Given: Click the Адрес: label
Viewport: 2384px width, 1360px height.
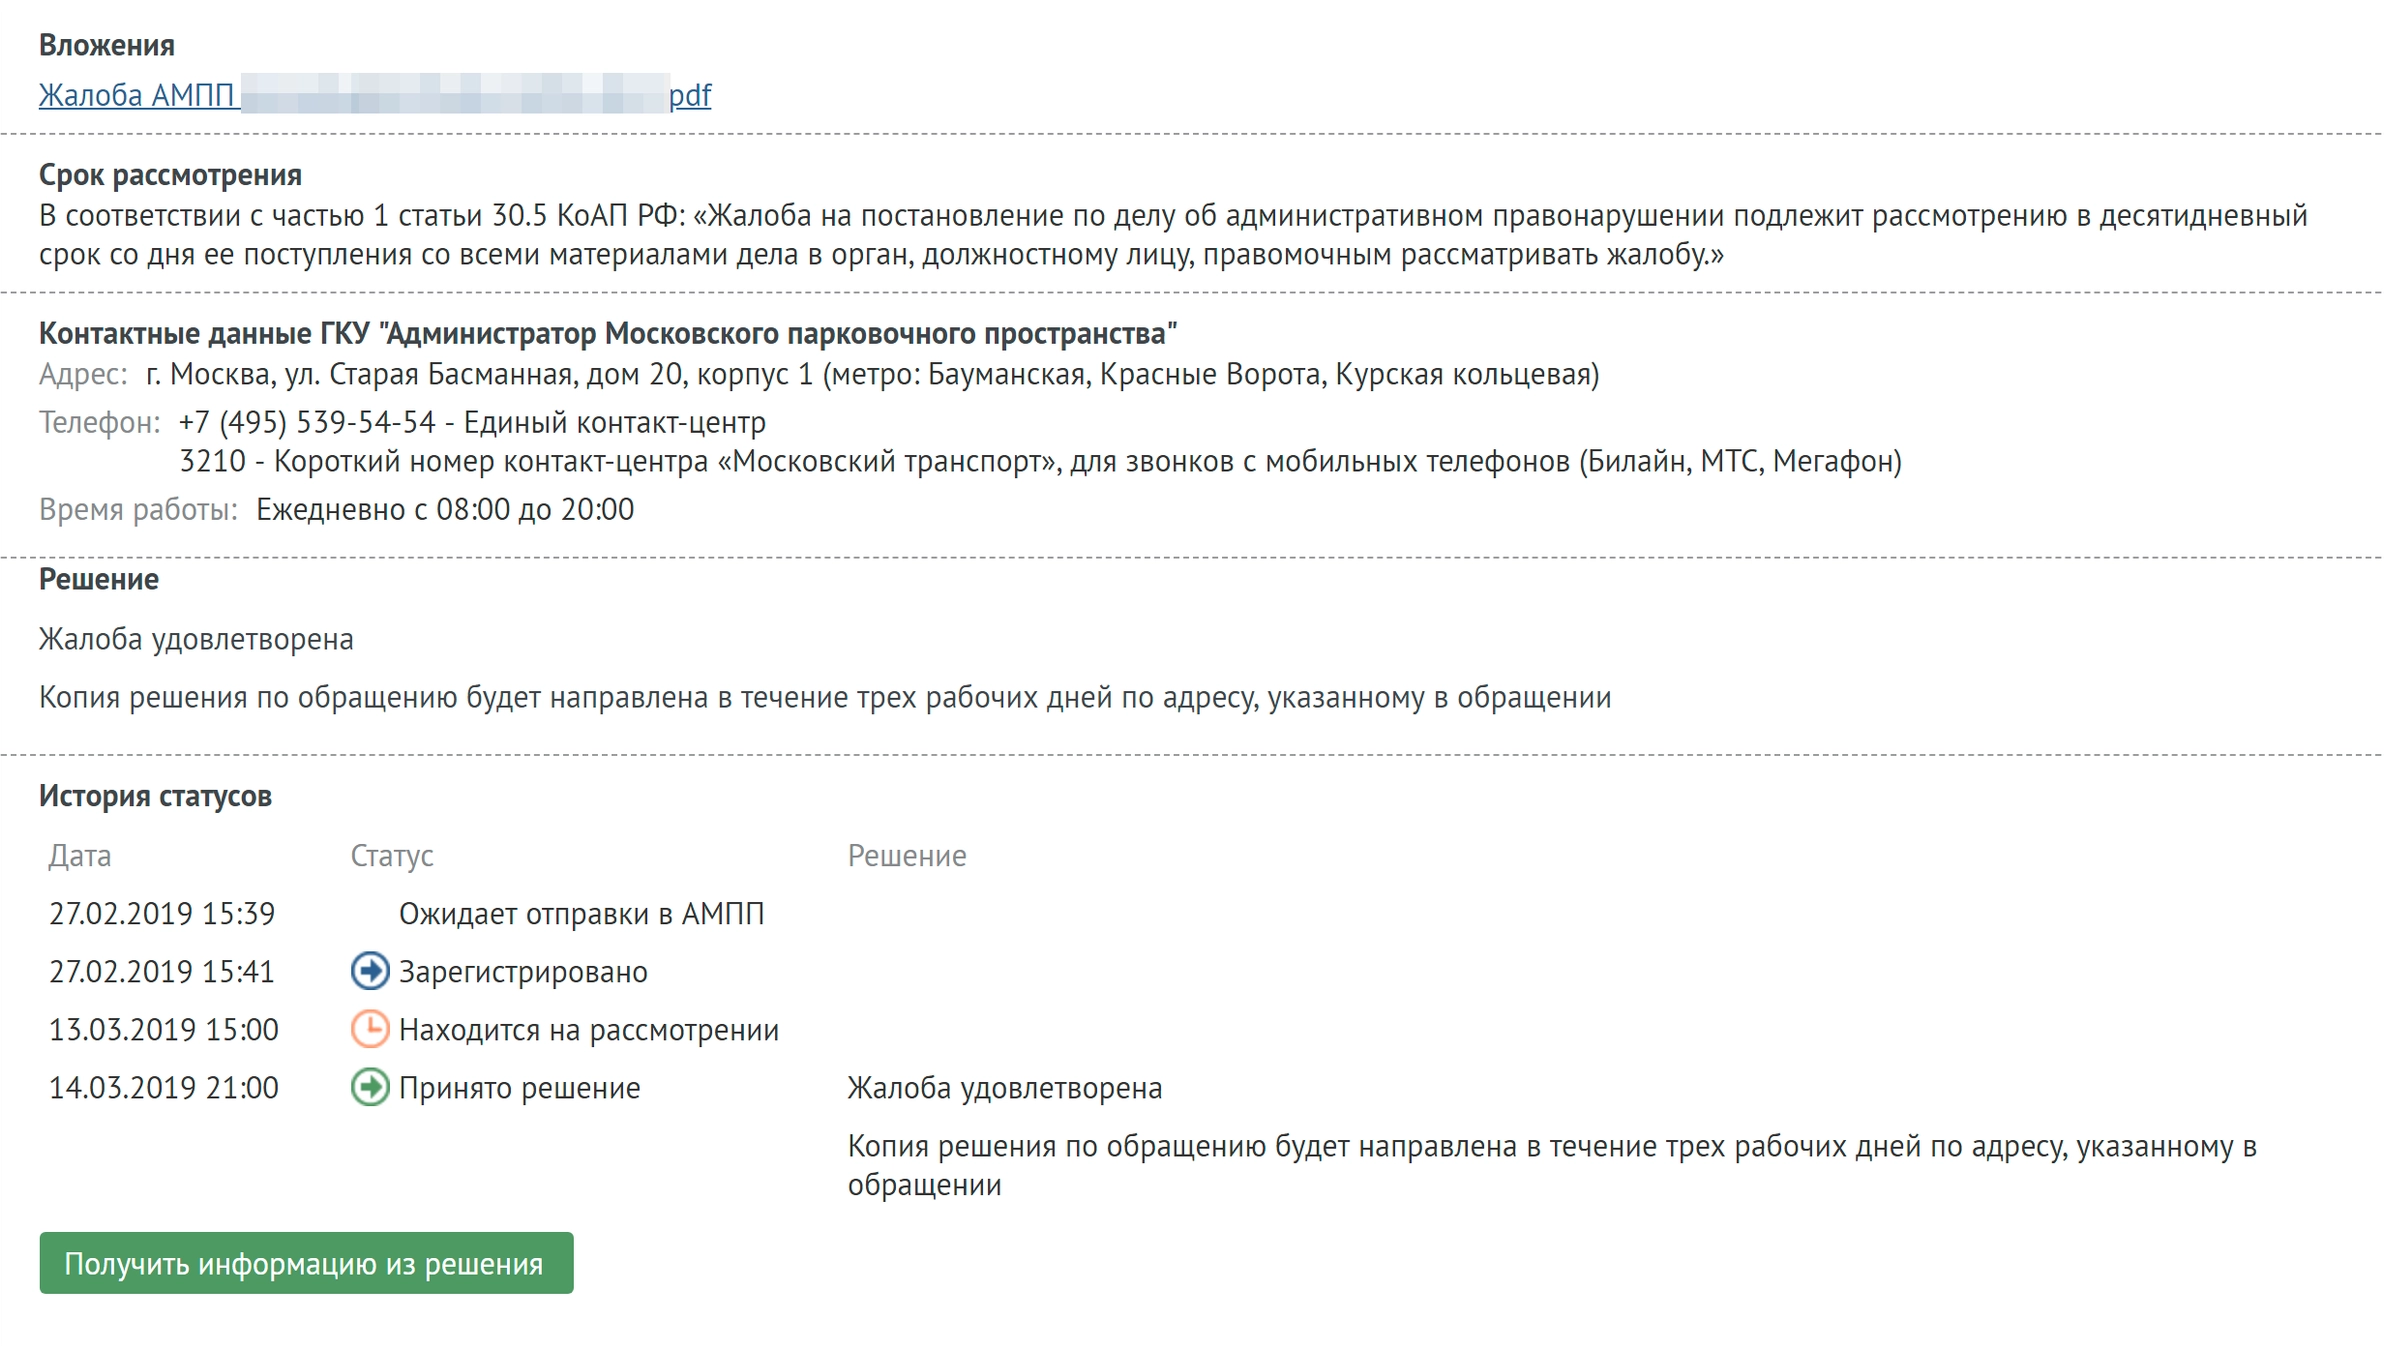Looking at the screenshot, I should [83, 375].
